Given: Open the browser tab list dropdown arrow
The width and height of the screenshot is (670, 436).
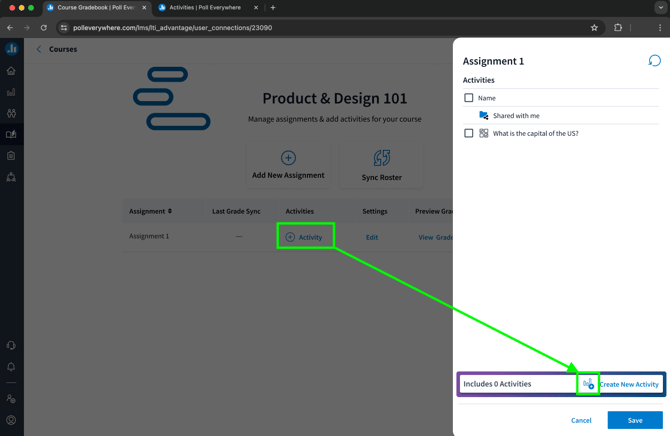Looking at the screenshot, I should pyautogui.click(x=661, y=8).
